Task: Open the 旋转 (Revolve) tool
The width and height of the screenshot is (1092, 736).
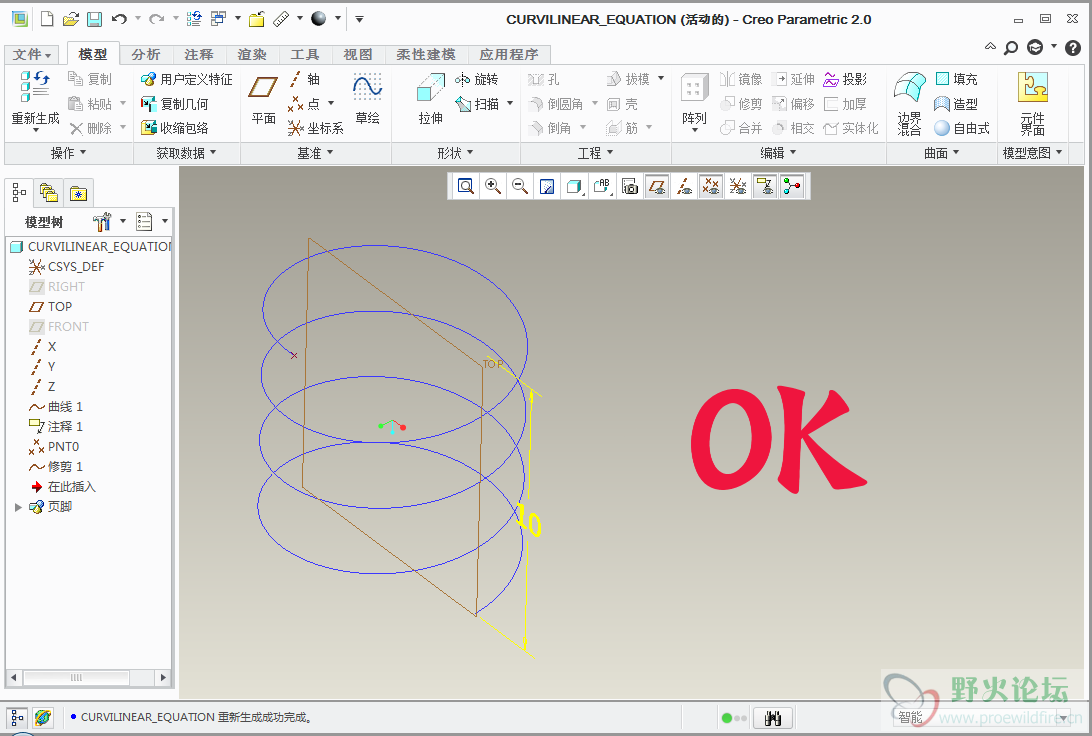Action: (476, 79)
